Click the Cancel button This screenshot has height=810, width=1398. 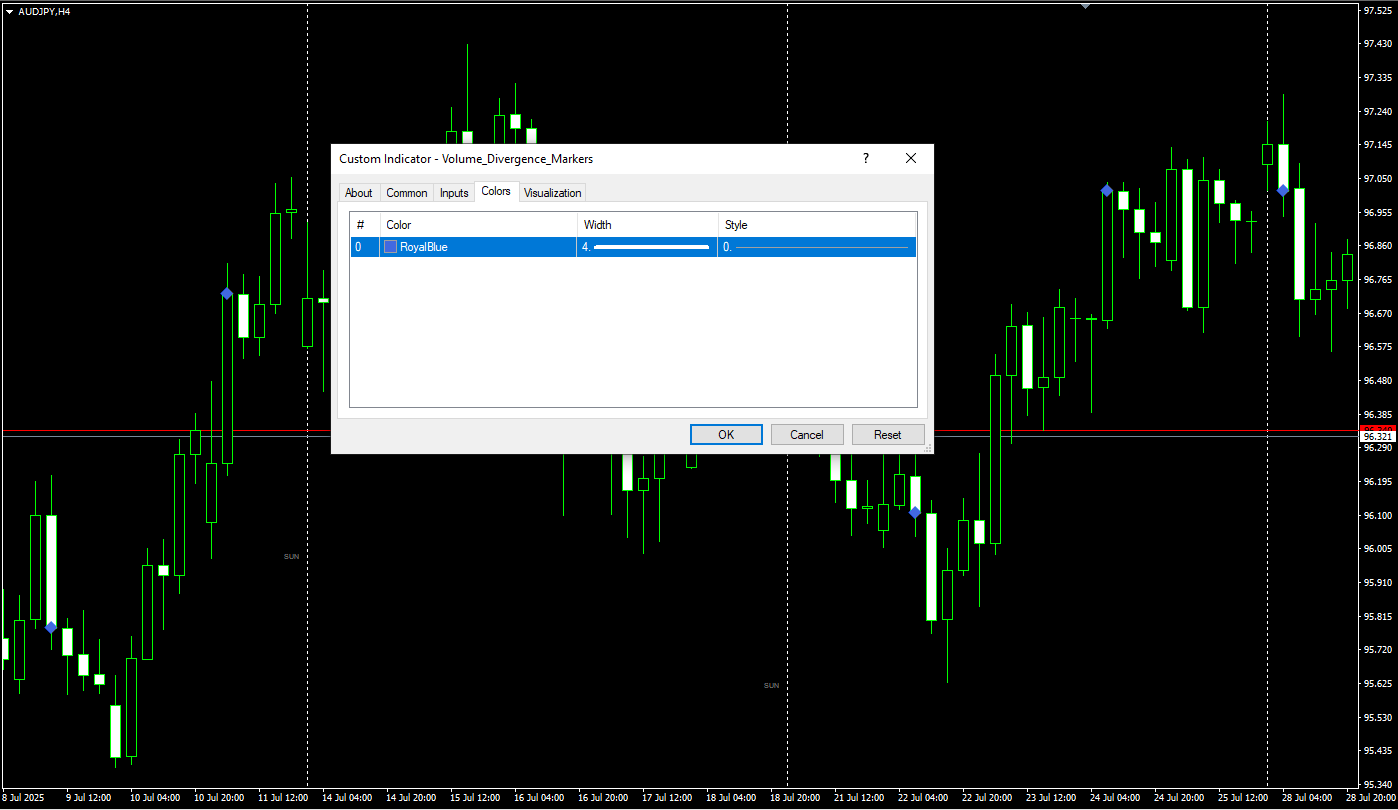point(806,434)
